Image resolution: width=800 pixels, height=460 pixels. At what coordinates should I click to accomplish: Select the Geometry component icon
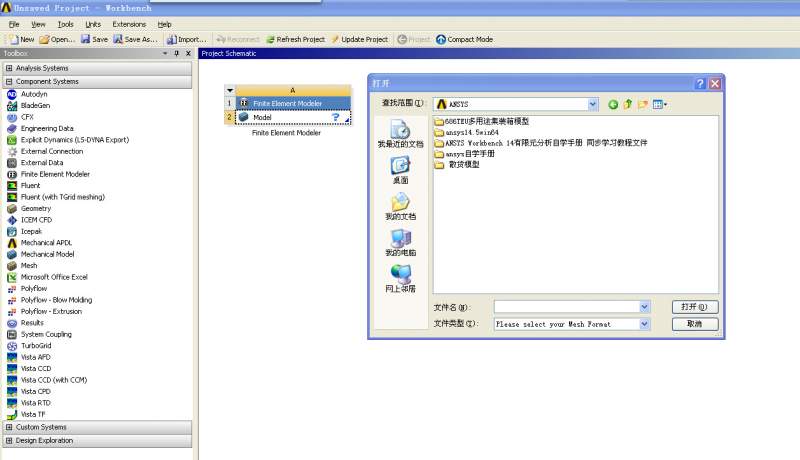click(x=12, y=209)
